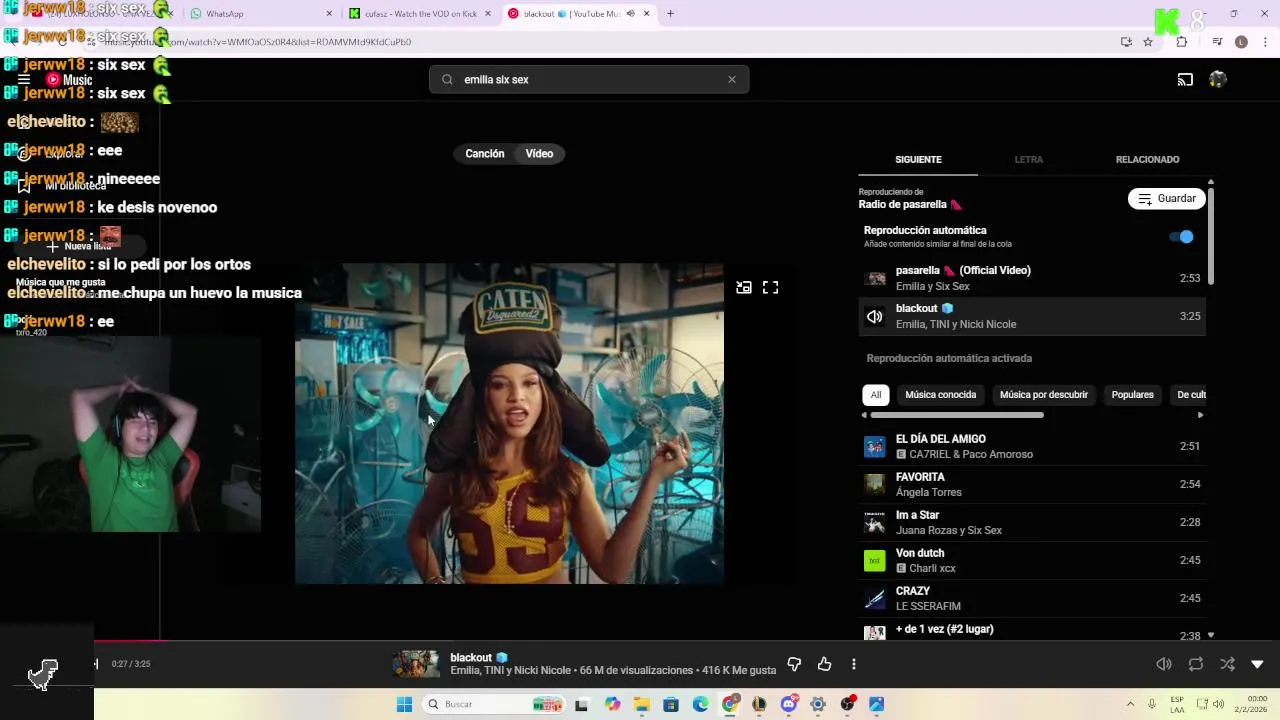Open File Explorer from taskbar
This screenshot has height=720, width=1280.
point(641,704)
